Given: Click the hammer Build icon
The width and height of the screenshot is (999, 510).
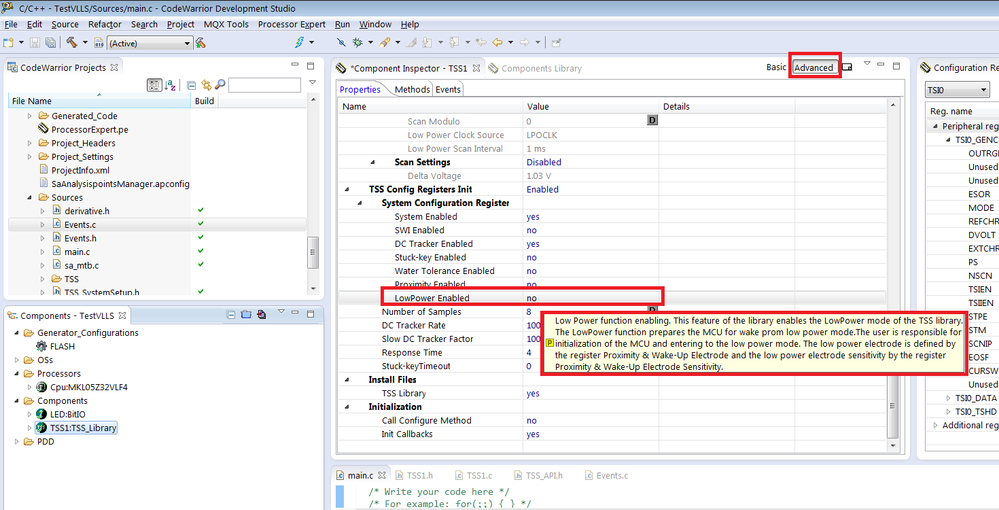Looking at the screenshot, I should tap(71, 43).
